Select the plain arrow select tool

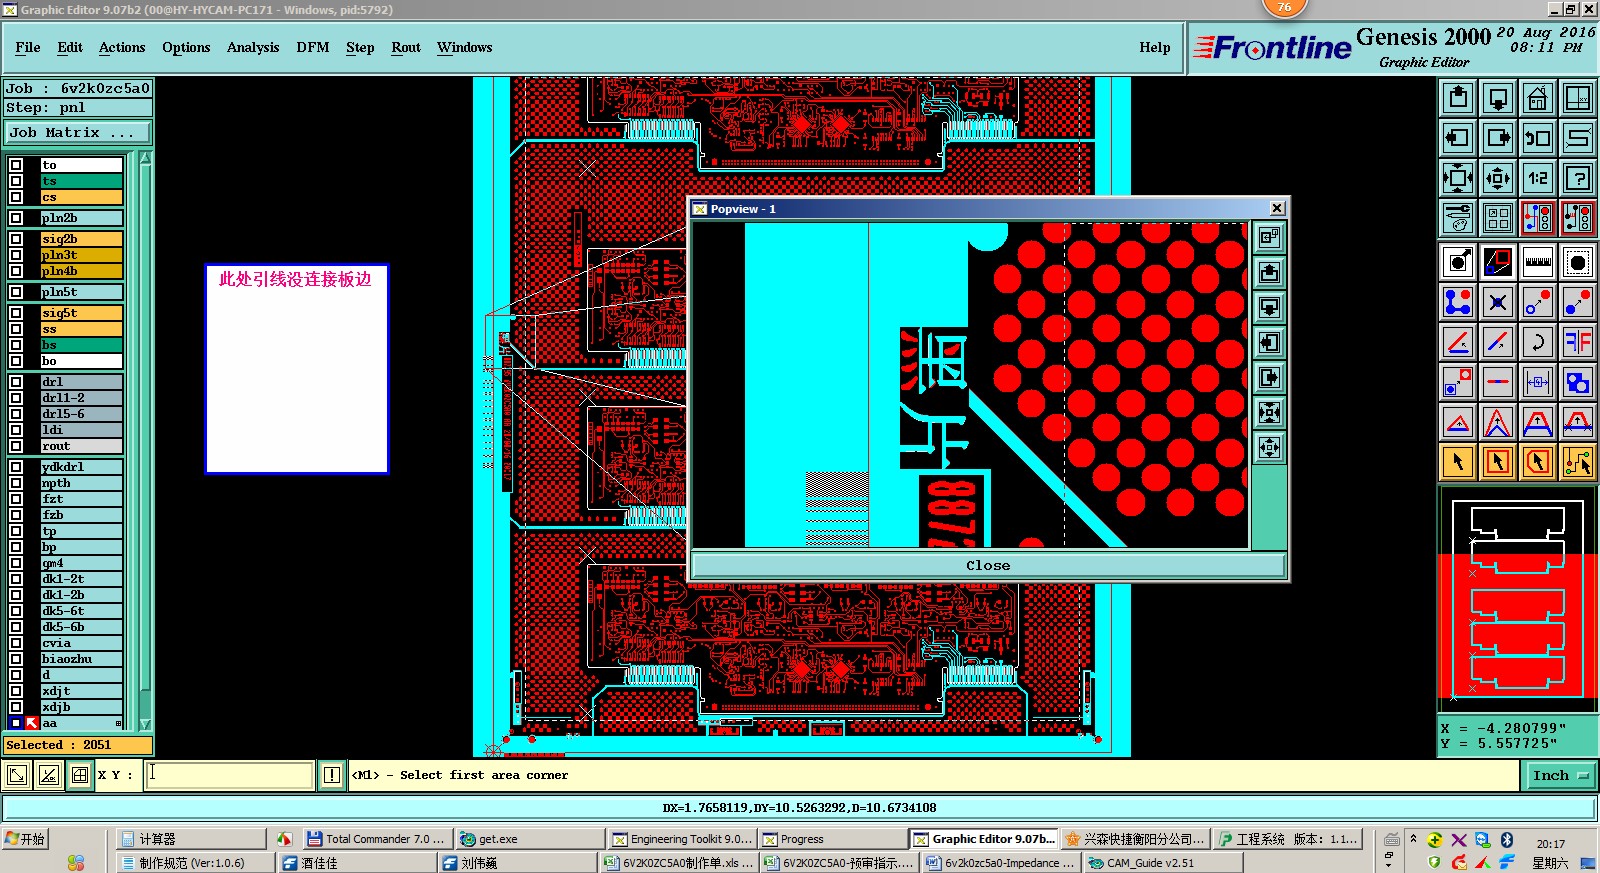tap(1458, 462)
